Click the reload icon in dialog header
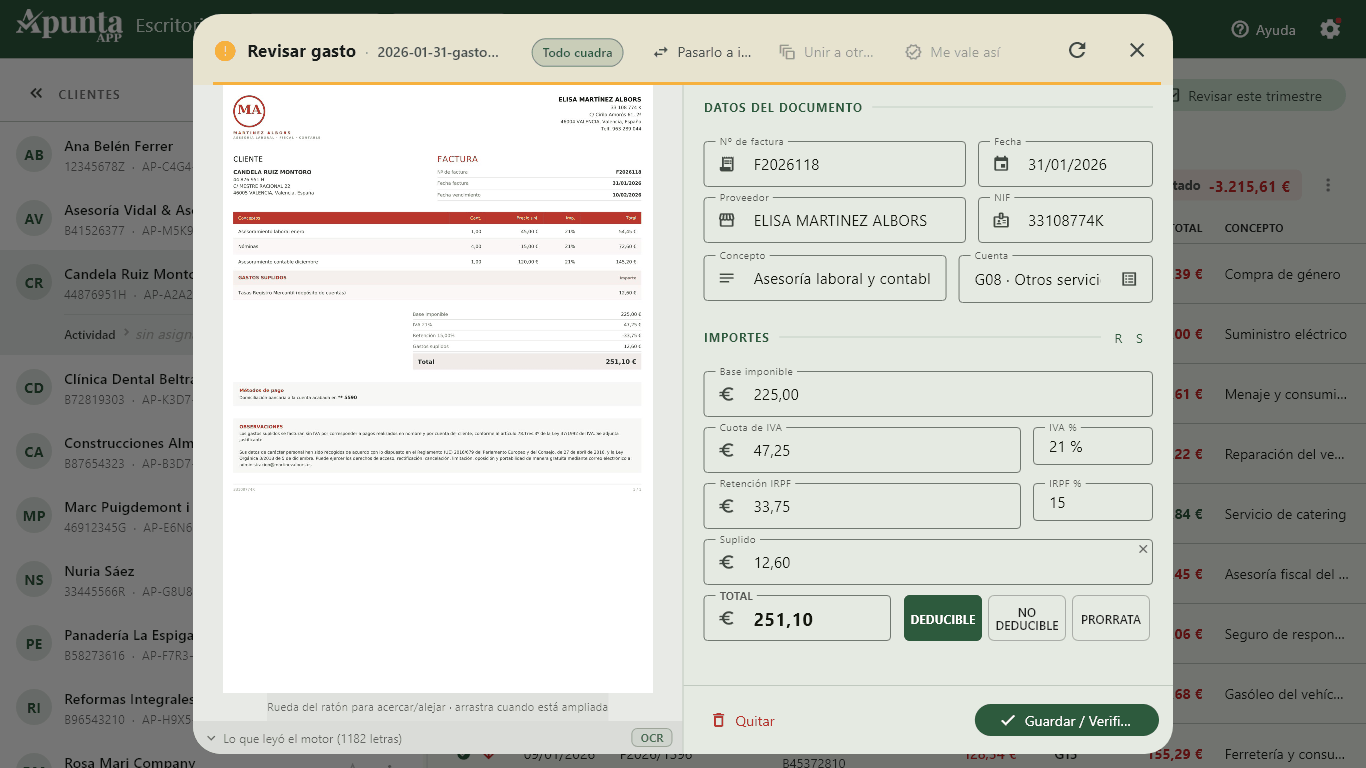This screenshot has width=1366, height=768. tap(1077, 50)
